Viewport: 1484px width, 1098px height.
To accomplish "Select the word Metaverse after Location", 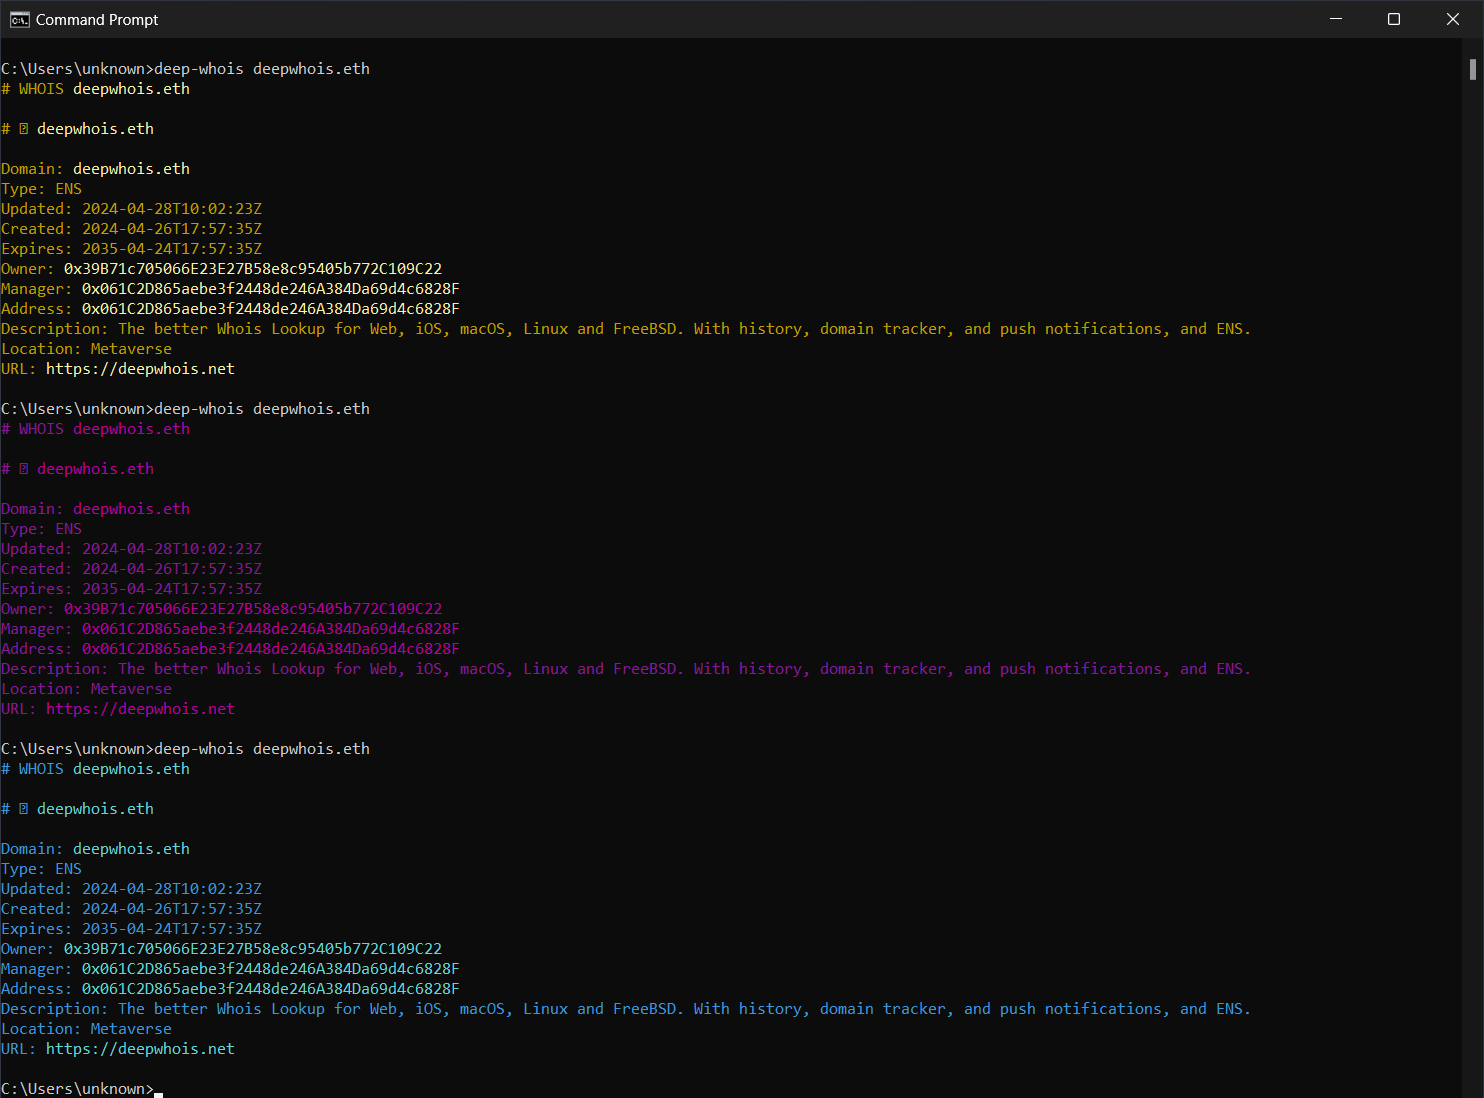I will pos(130,348).
